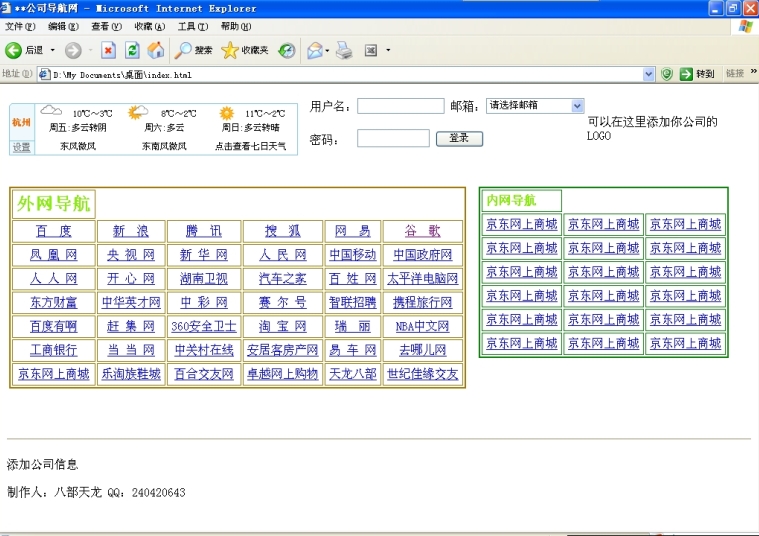The width and height of the screenshot is (759, 536).
Task: Open the 谷歌 link
Action: pyautogui.click(x=423, y=231)
